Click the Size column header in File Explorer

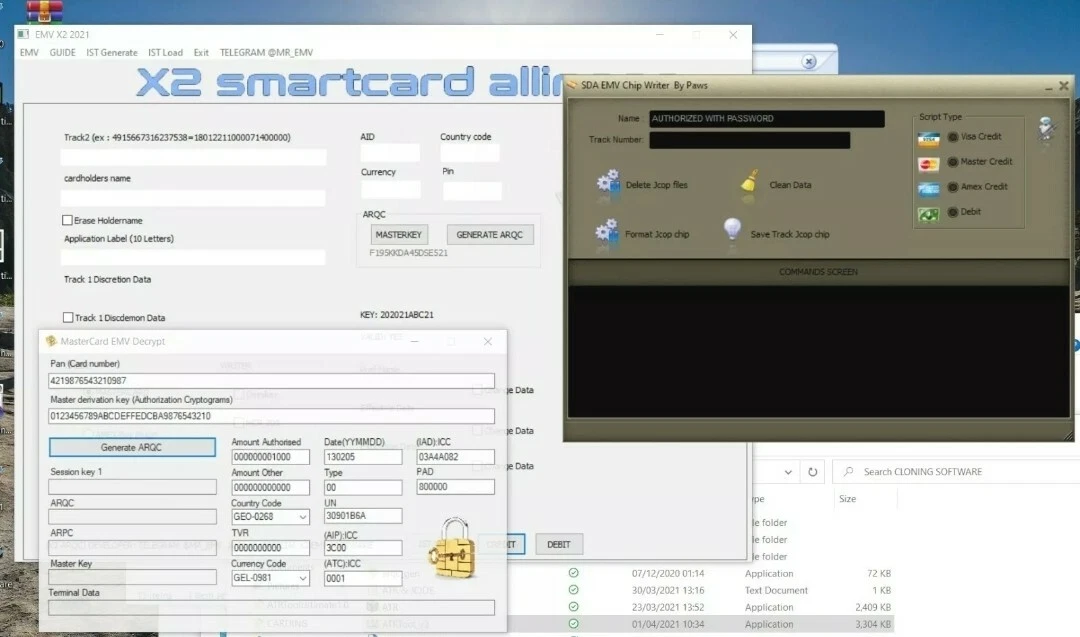[848, 499]
